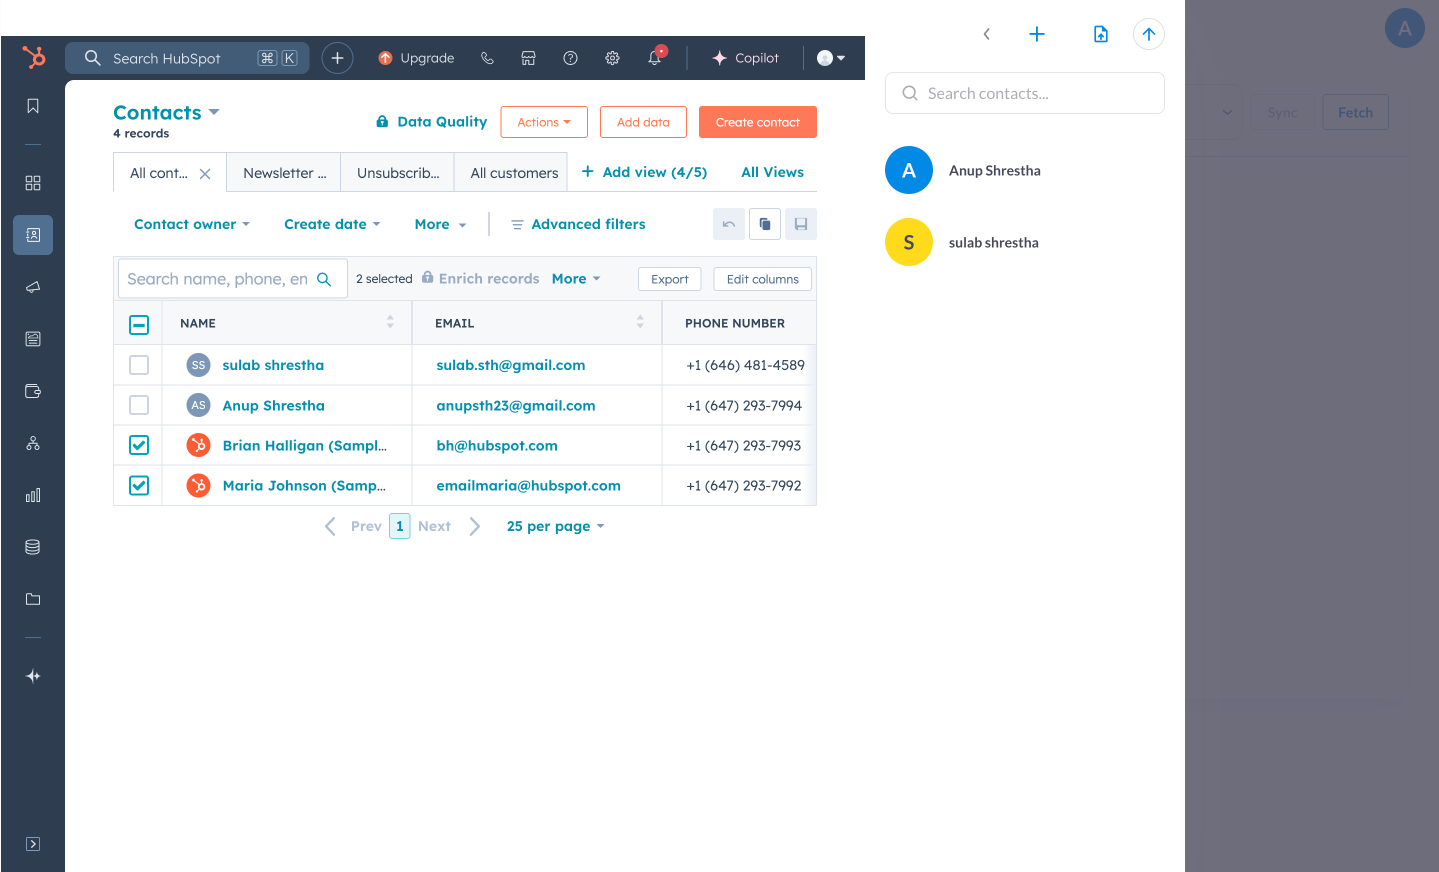Open Workspaces grid icon in sidebar

pos(33,183)
